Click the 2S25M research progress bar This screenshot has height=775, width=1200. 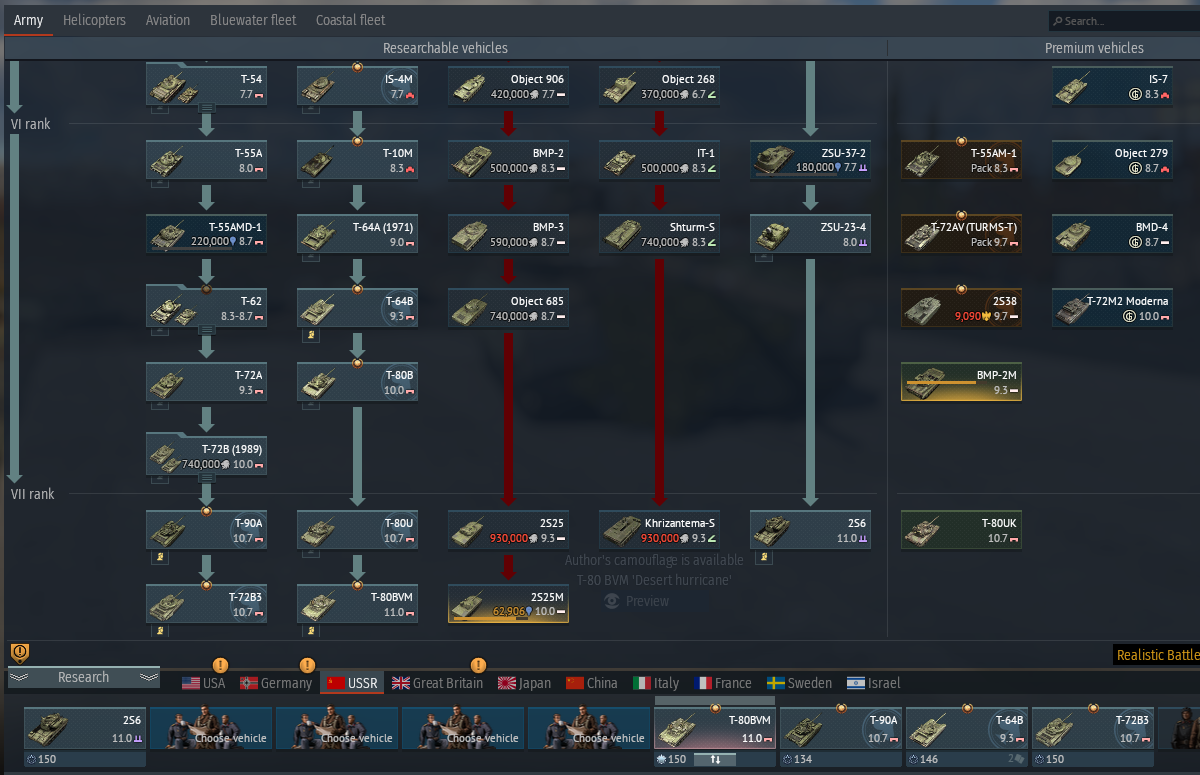pos(491,618)
